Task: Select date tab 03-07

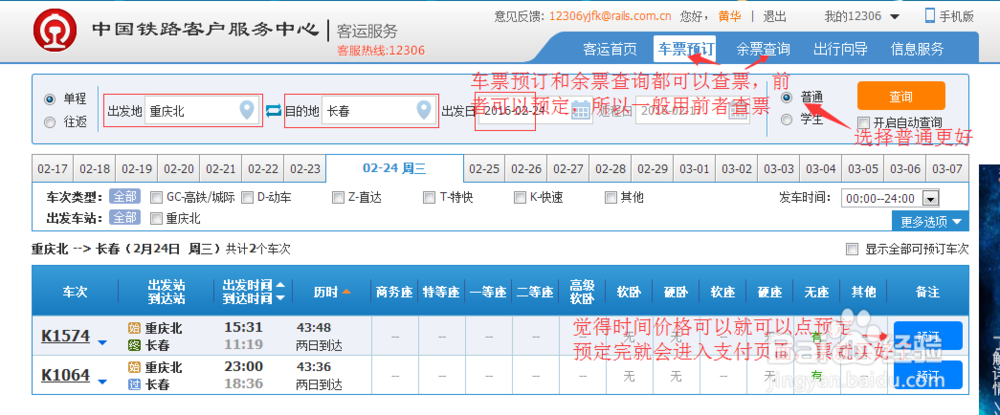Action: 947,169
